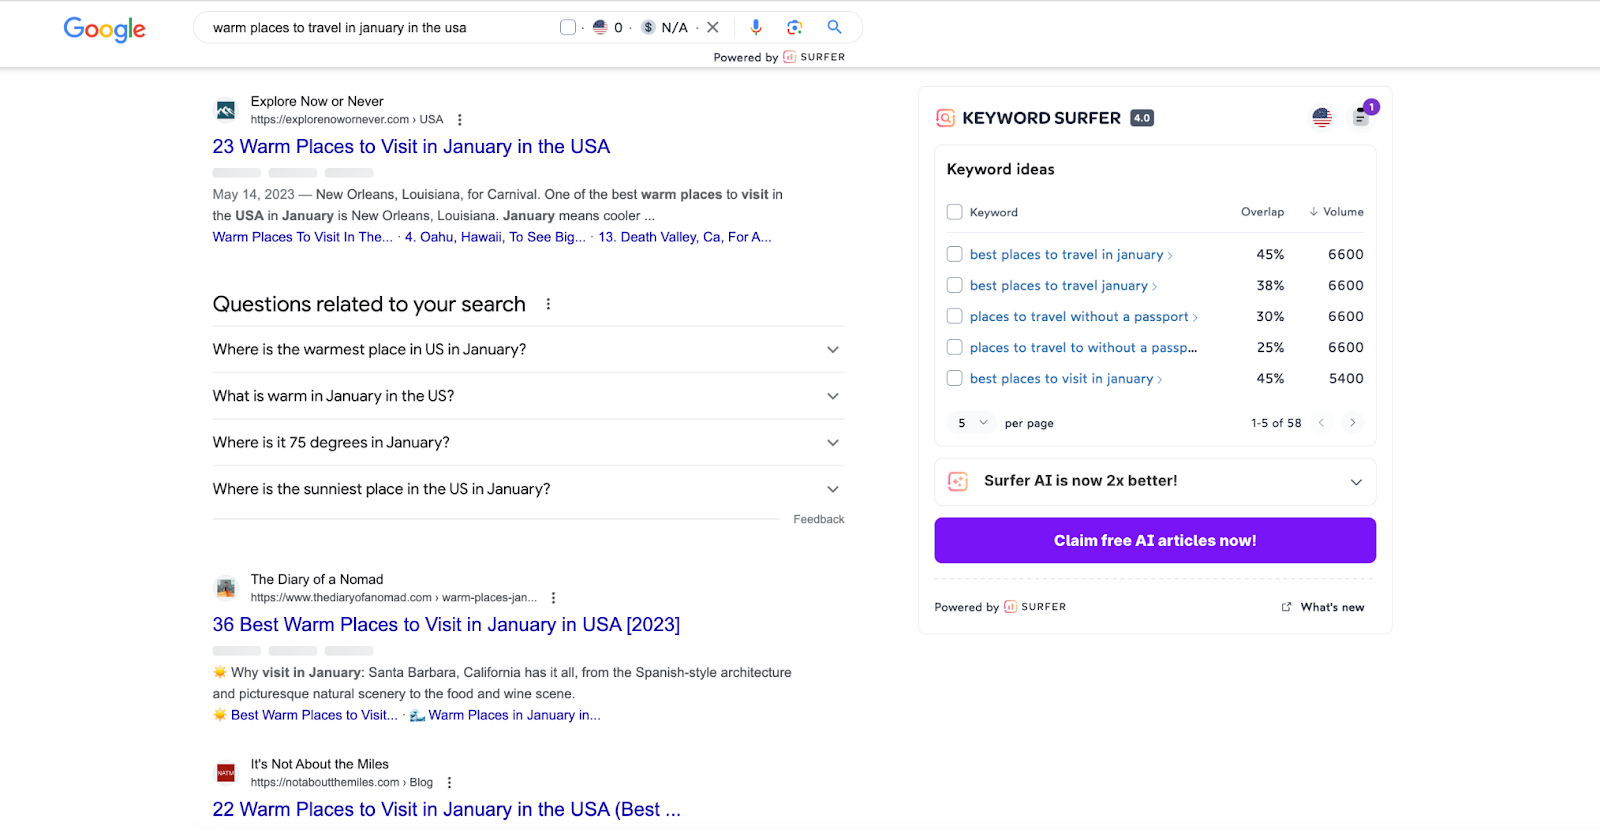Select all keywords with the header Keyword checkbox
Screen dimensions: 1600x831
coord(955,212)
